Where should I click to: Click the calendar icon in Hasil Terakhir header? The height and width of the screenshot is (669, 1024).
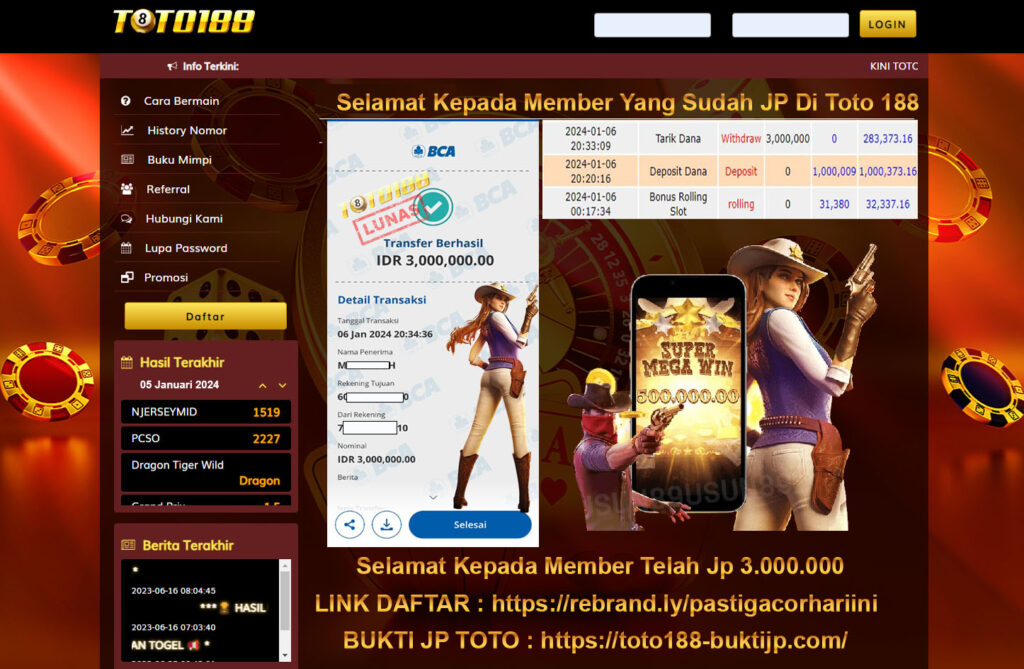[x=127, y=363]
